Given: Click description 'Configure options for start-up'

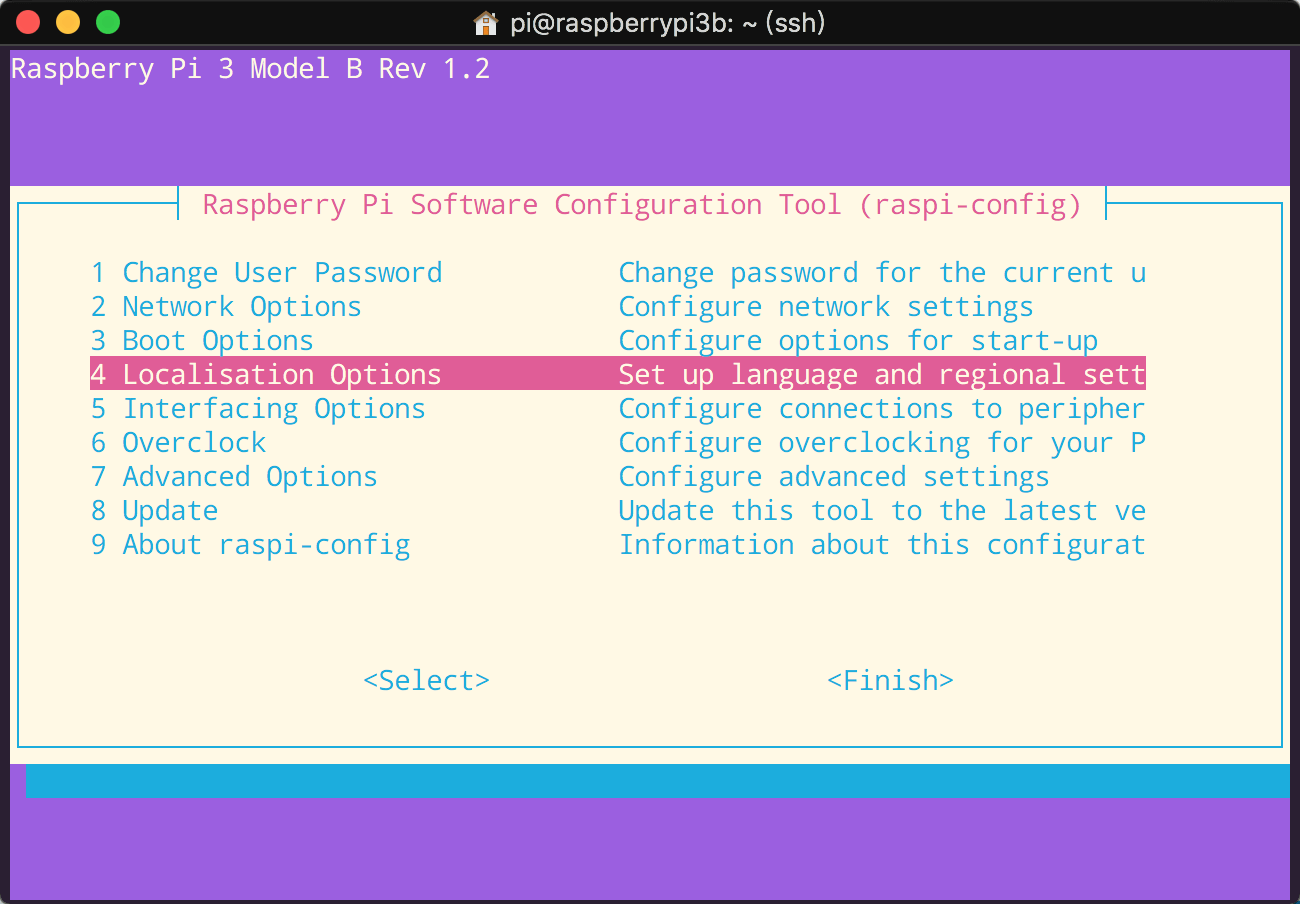Looking at the screenshot, I should (x=858, y=341).
